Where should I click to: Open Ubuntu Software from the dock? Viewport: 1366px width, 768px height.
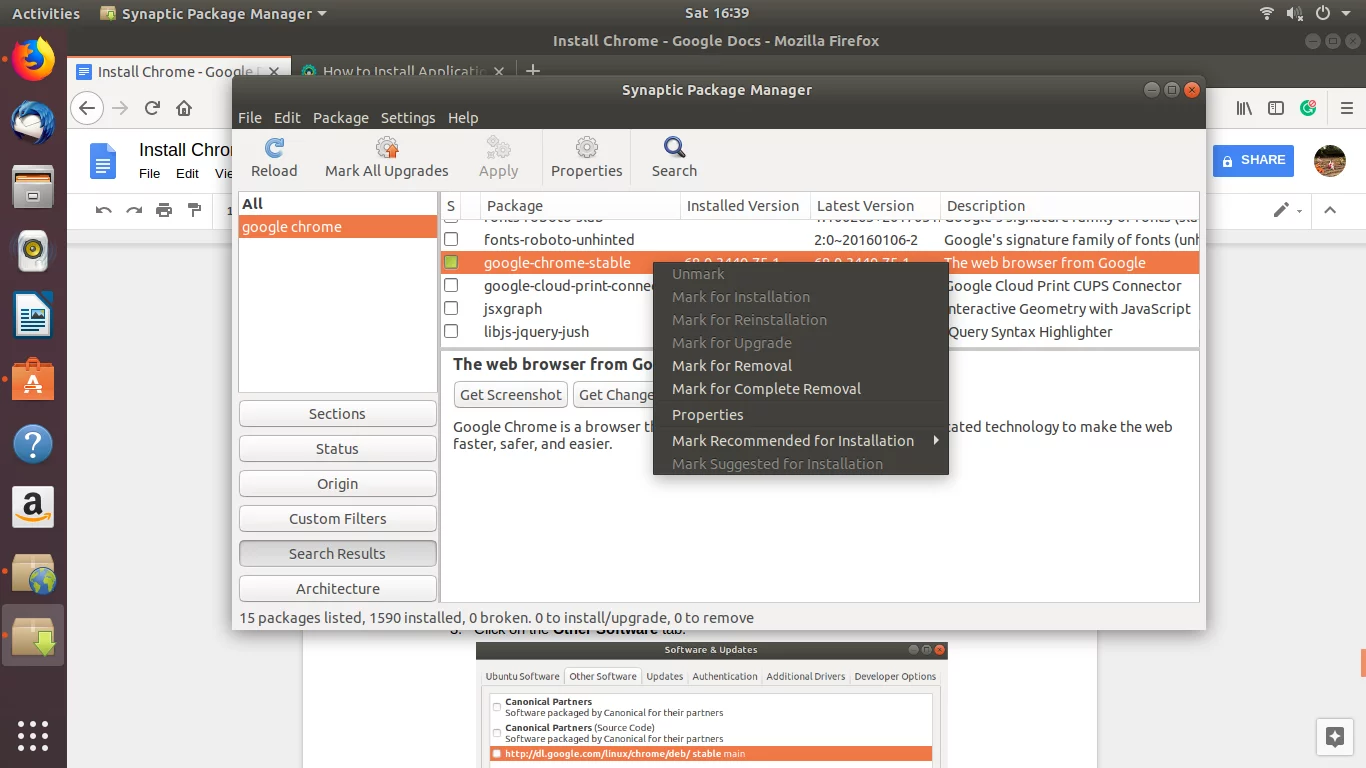pyautogui.click(x=33, y=380)
